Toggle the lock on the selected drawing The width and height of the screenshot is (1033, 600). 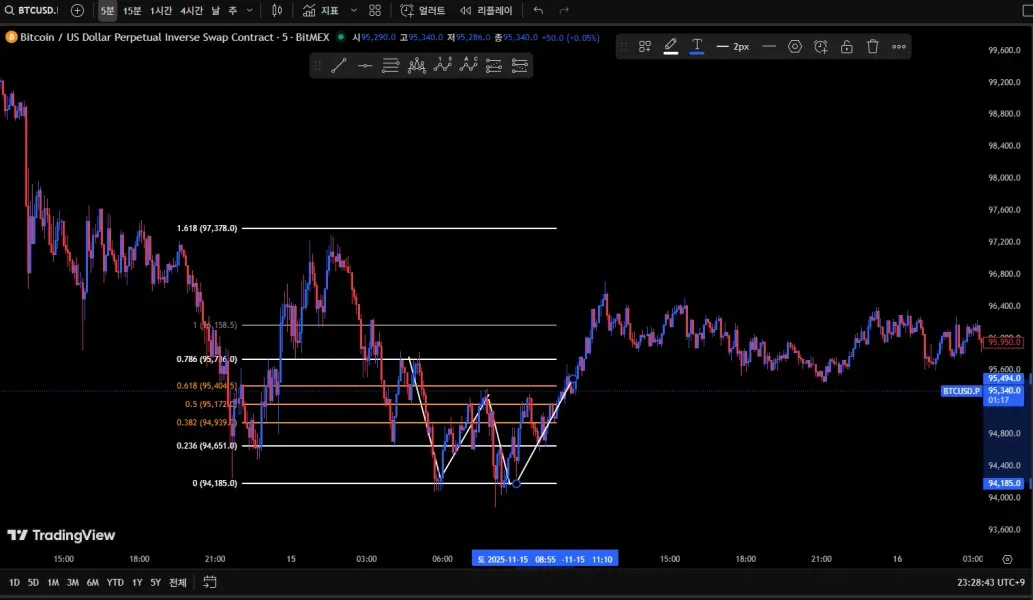tap(847, 46)
